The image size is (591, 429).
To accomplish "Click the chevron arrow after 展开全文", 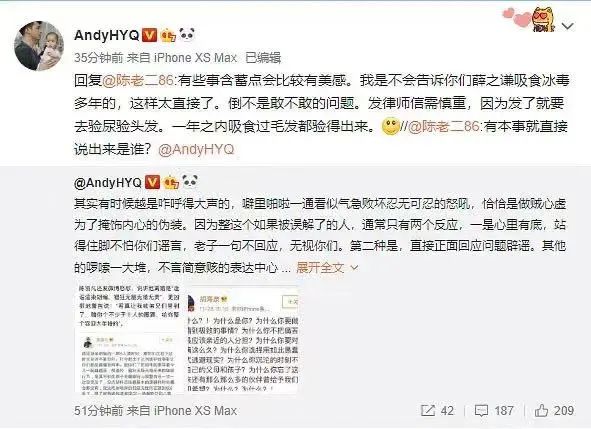I will (354, 268).
